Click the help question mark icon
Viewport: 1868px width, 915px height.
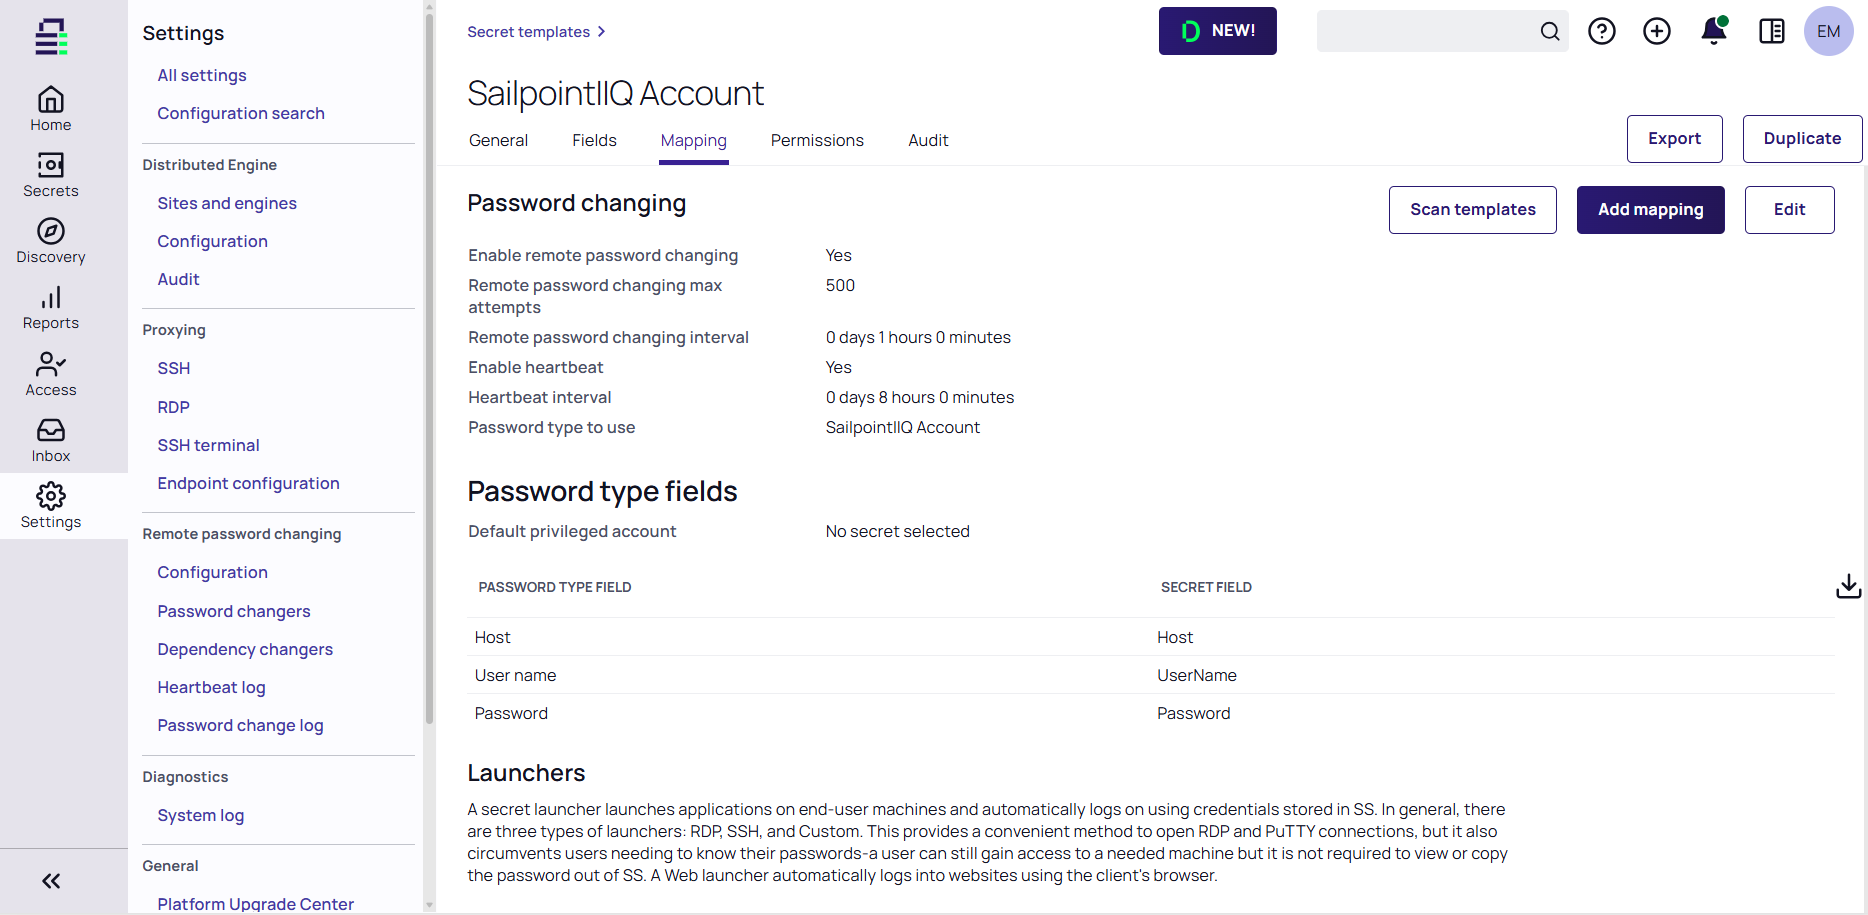(1602, 31)
